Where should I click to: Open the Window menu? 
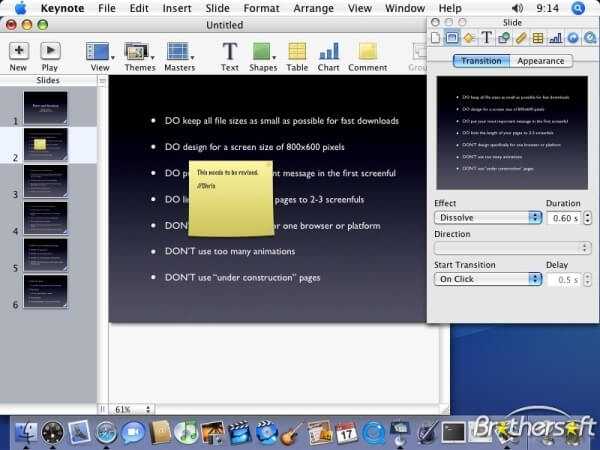(x=405, y=8)
